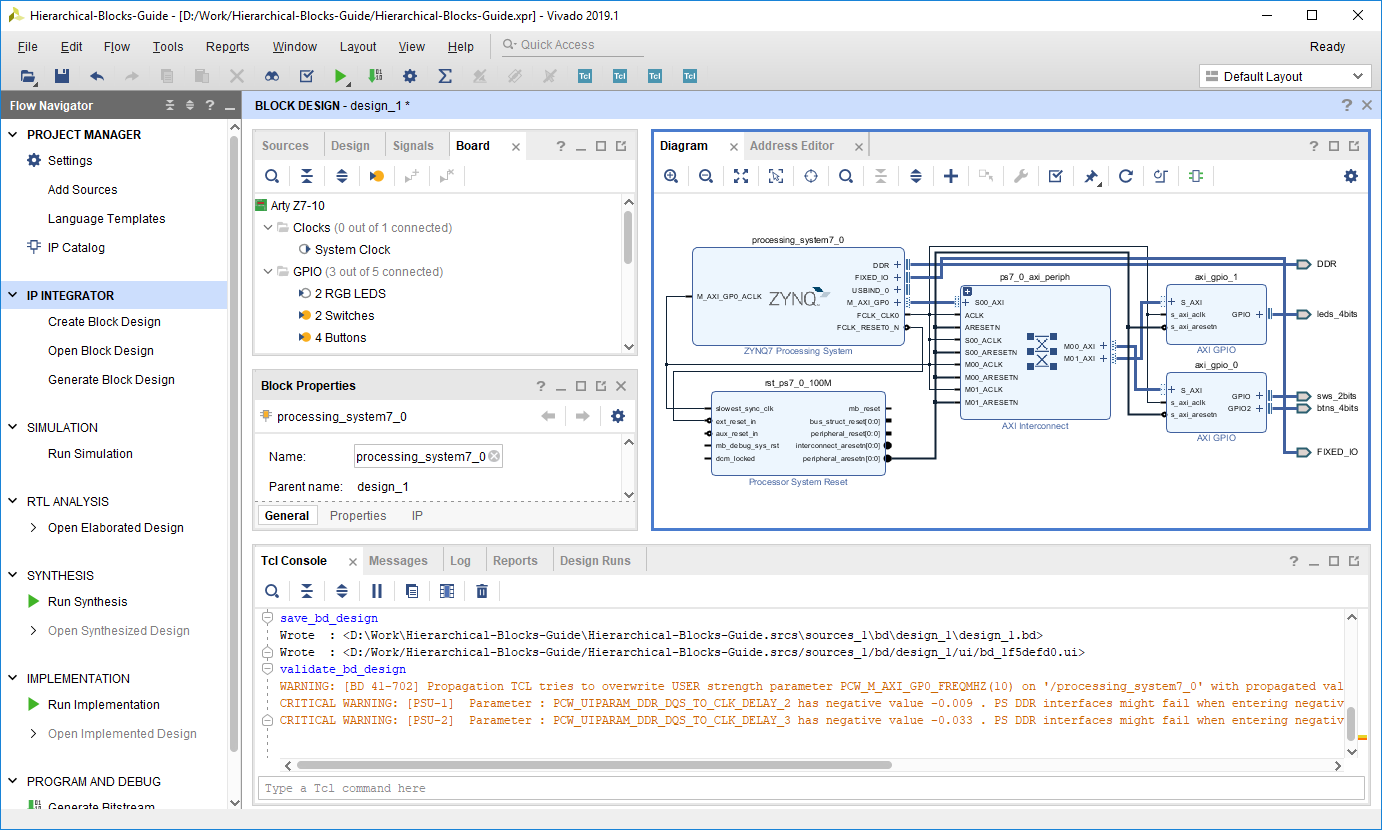The width and height of the screenshot is (1382, 830).
Task: Click the Save project icon in main toolbar
Action: click(62, 76)
